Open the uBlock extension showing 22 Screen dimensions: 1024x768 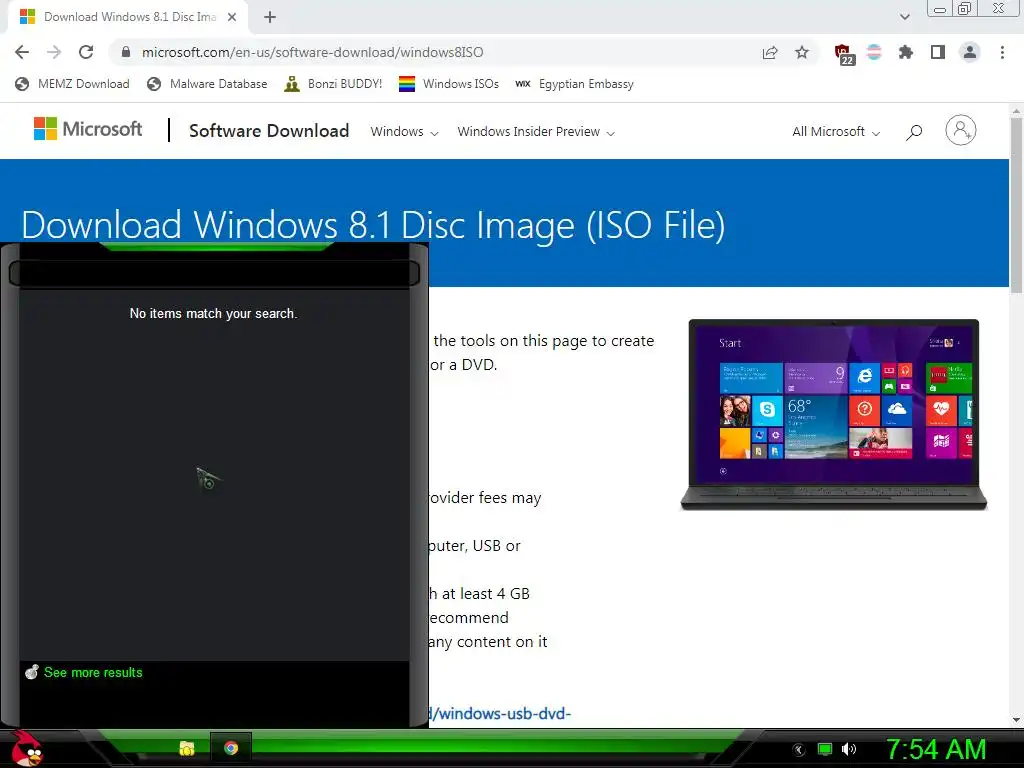[x=843, y=54]
